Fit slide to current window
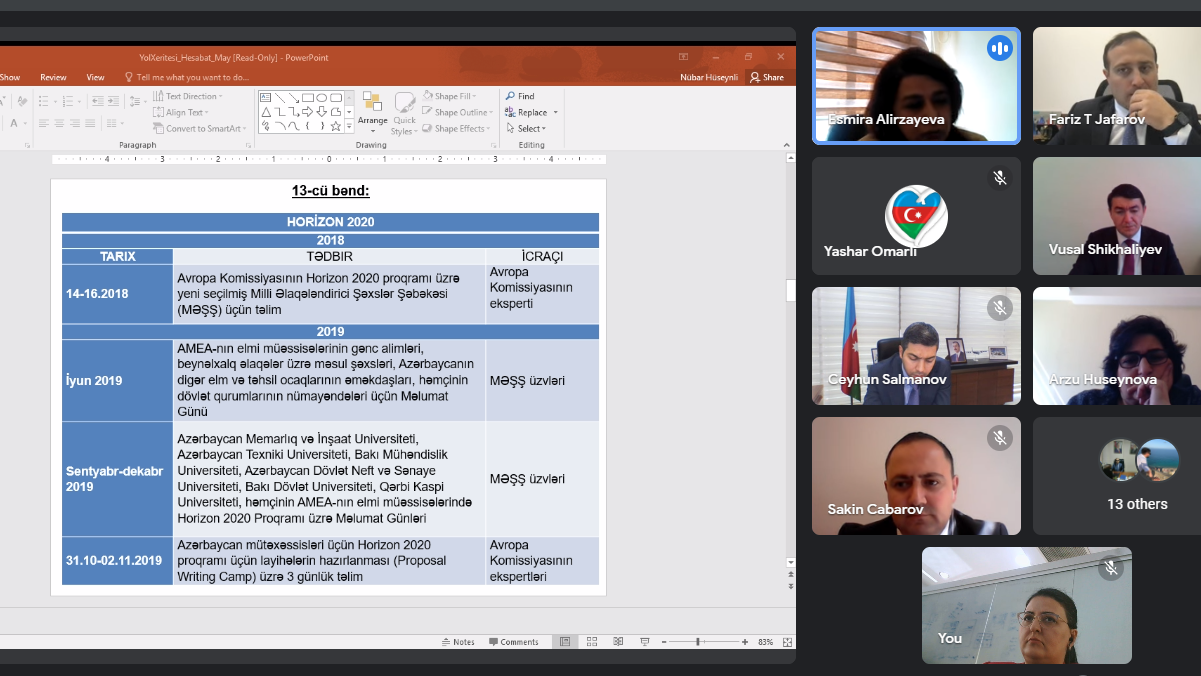The image size is (1201, 676). [x=787, y=642]
